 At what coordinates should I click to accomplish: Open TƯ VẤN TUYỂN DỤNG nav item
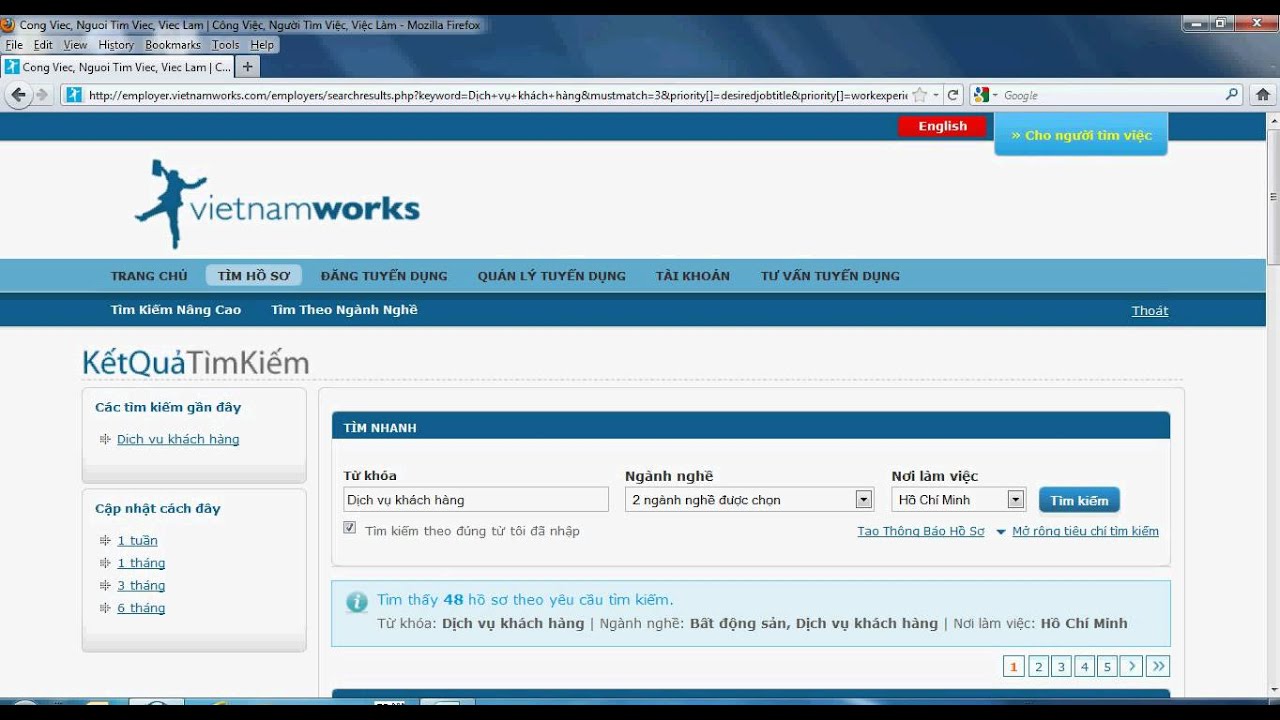pos(830,276)
